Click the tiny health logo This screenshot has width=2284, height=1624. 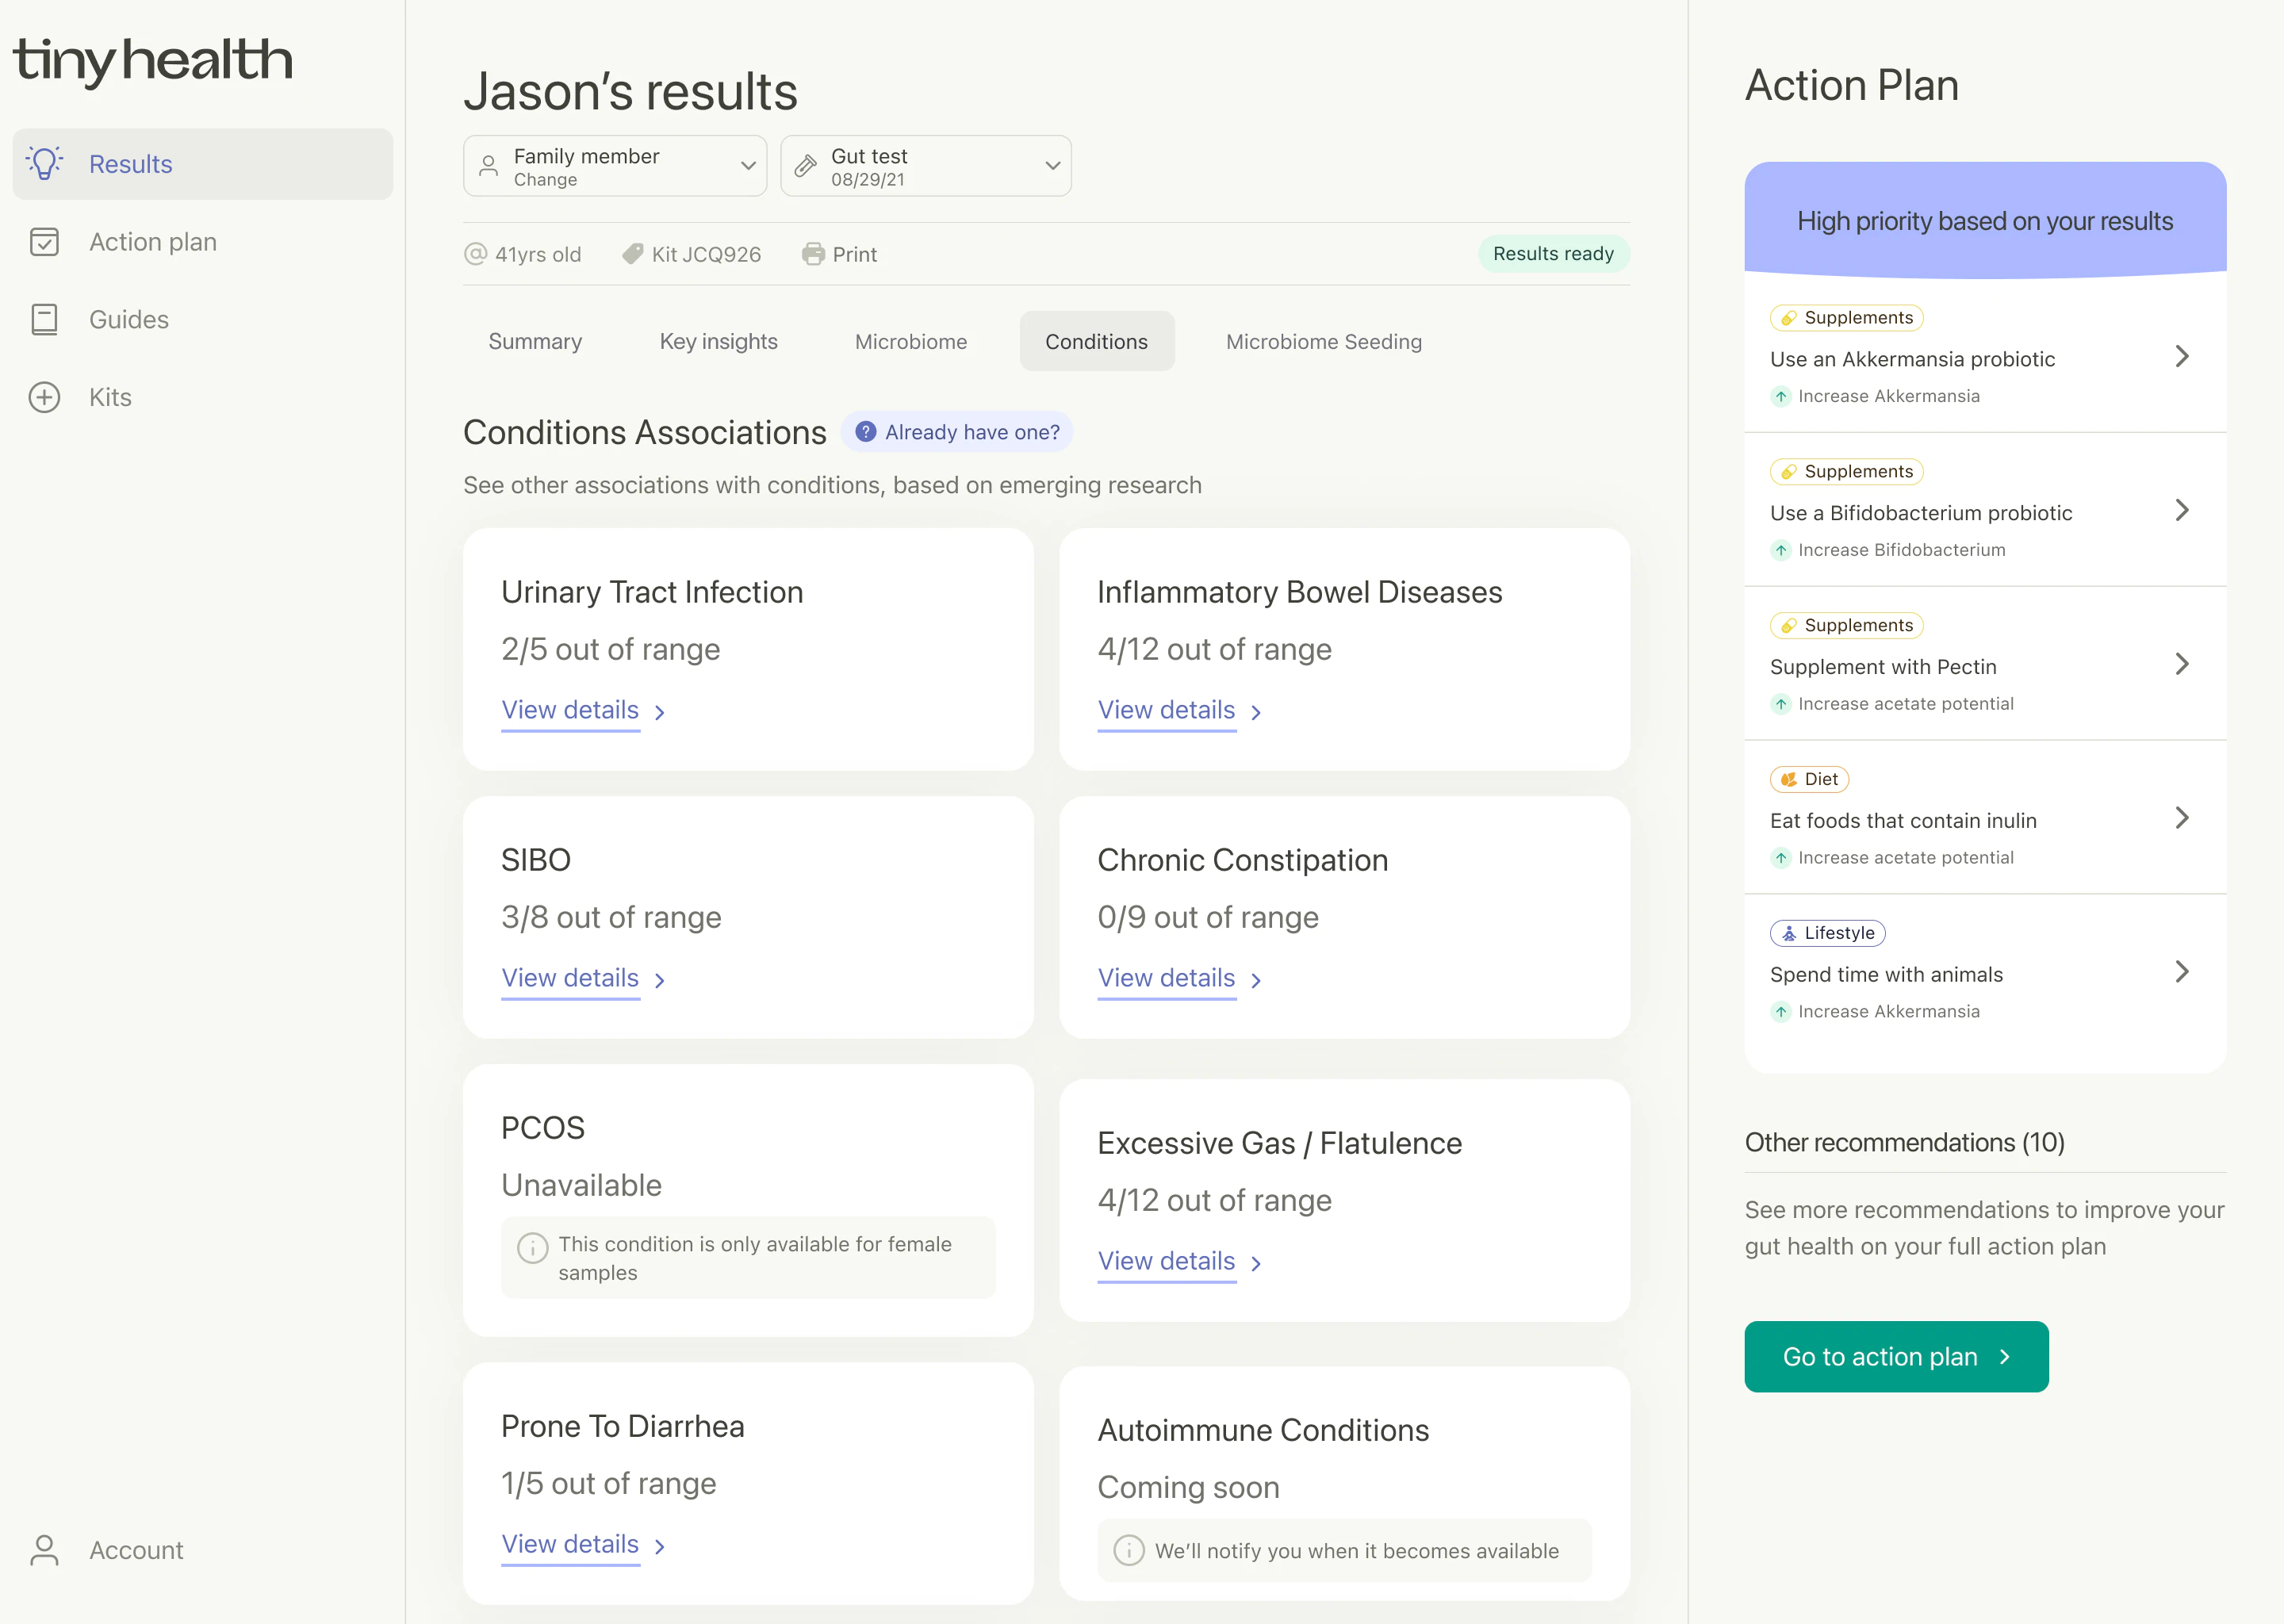pos(152,61)
